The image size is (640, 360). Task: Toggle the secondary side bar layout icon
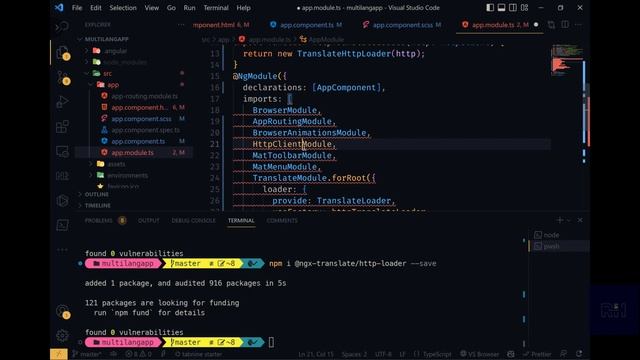[x=513, y=8]
